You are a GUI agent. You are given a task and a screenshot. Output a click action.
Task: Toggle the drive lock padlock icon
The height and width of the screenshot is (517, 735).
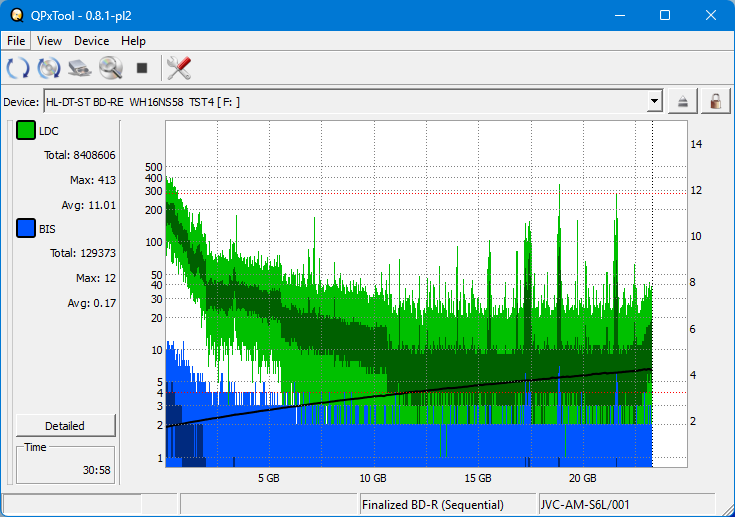pos(714,101)
